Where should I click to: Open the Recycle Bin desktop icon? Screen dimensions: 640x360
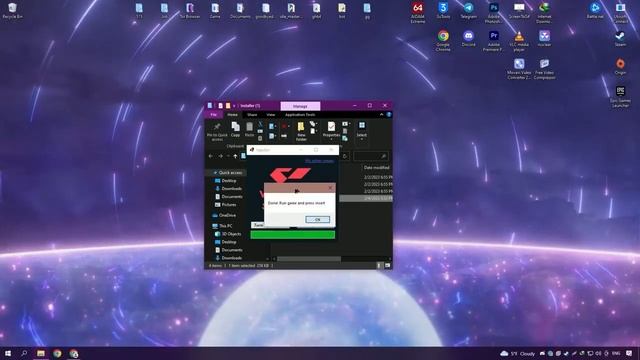(x=12, y=11)
